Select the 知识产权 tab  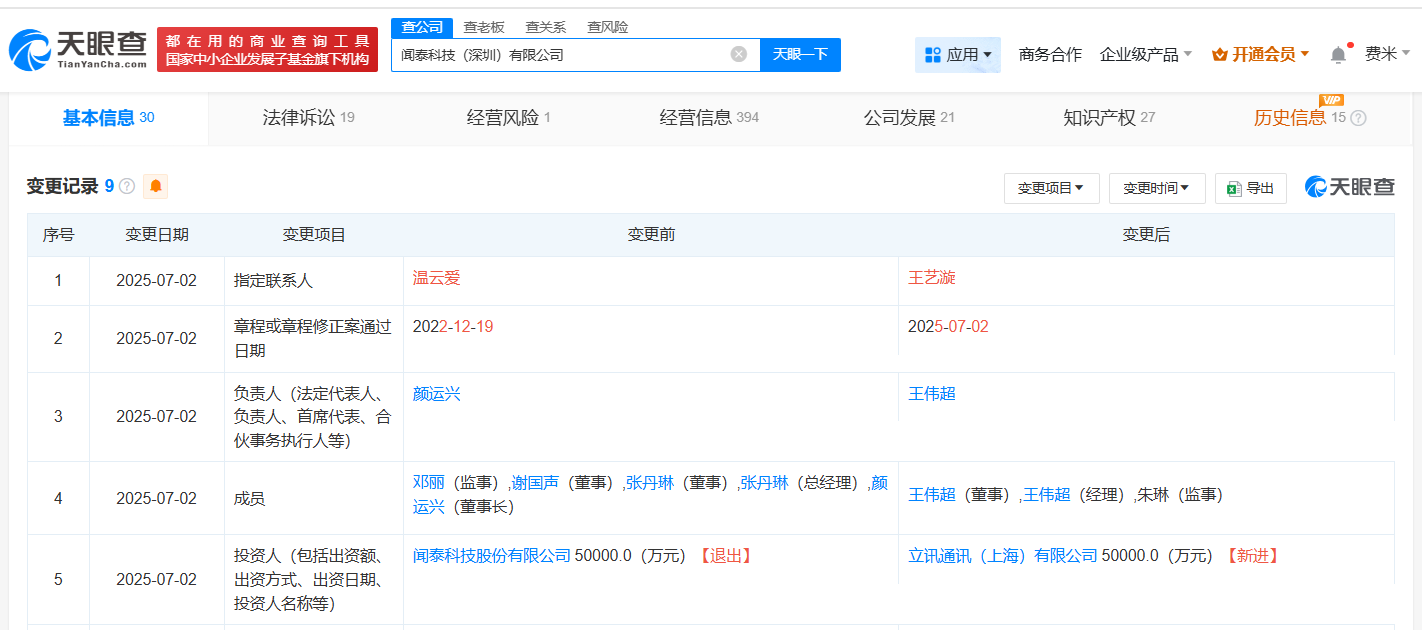1109,118
